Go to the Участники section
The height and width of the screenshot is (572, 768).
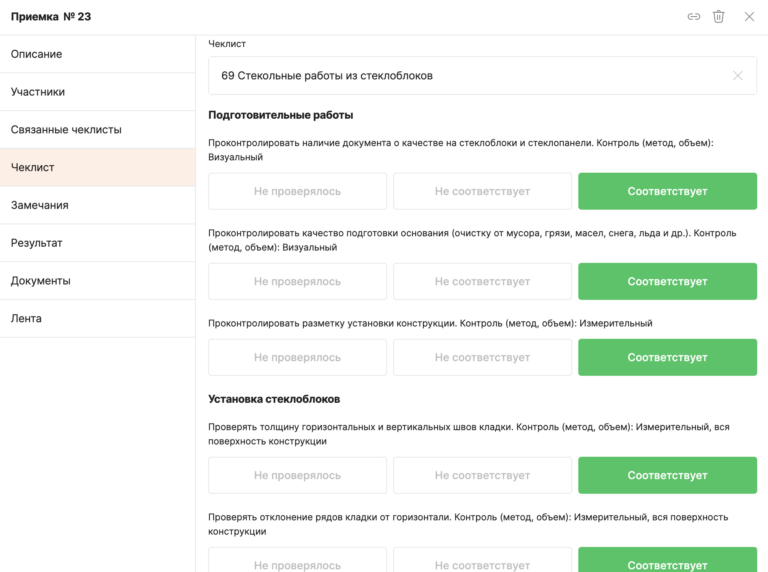click(x=97, y=92)
